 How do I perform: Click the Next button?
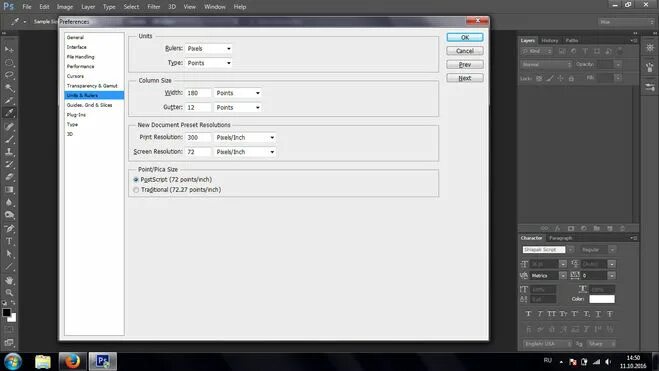pos(465,78)
